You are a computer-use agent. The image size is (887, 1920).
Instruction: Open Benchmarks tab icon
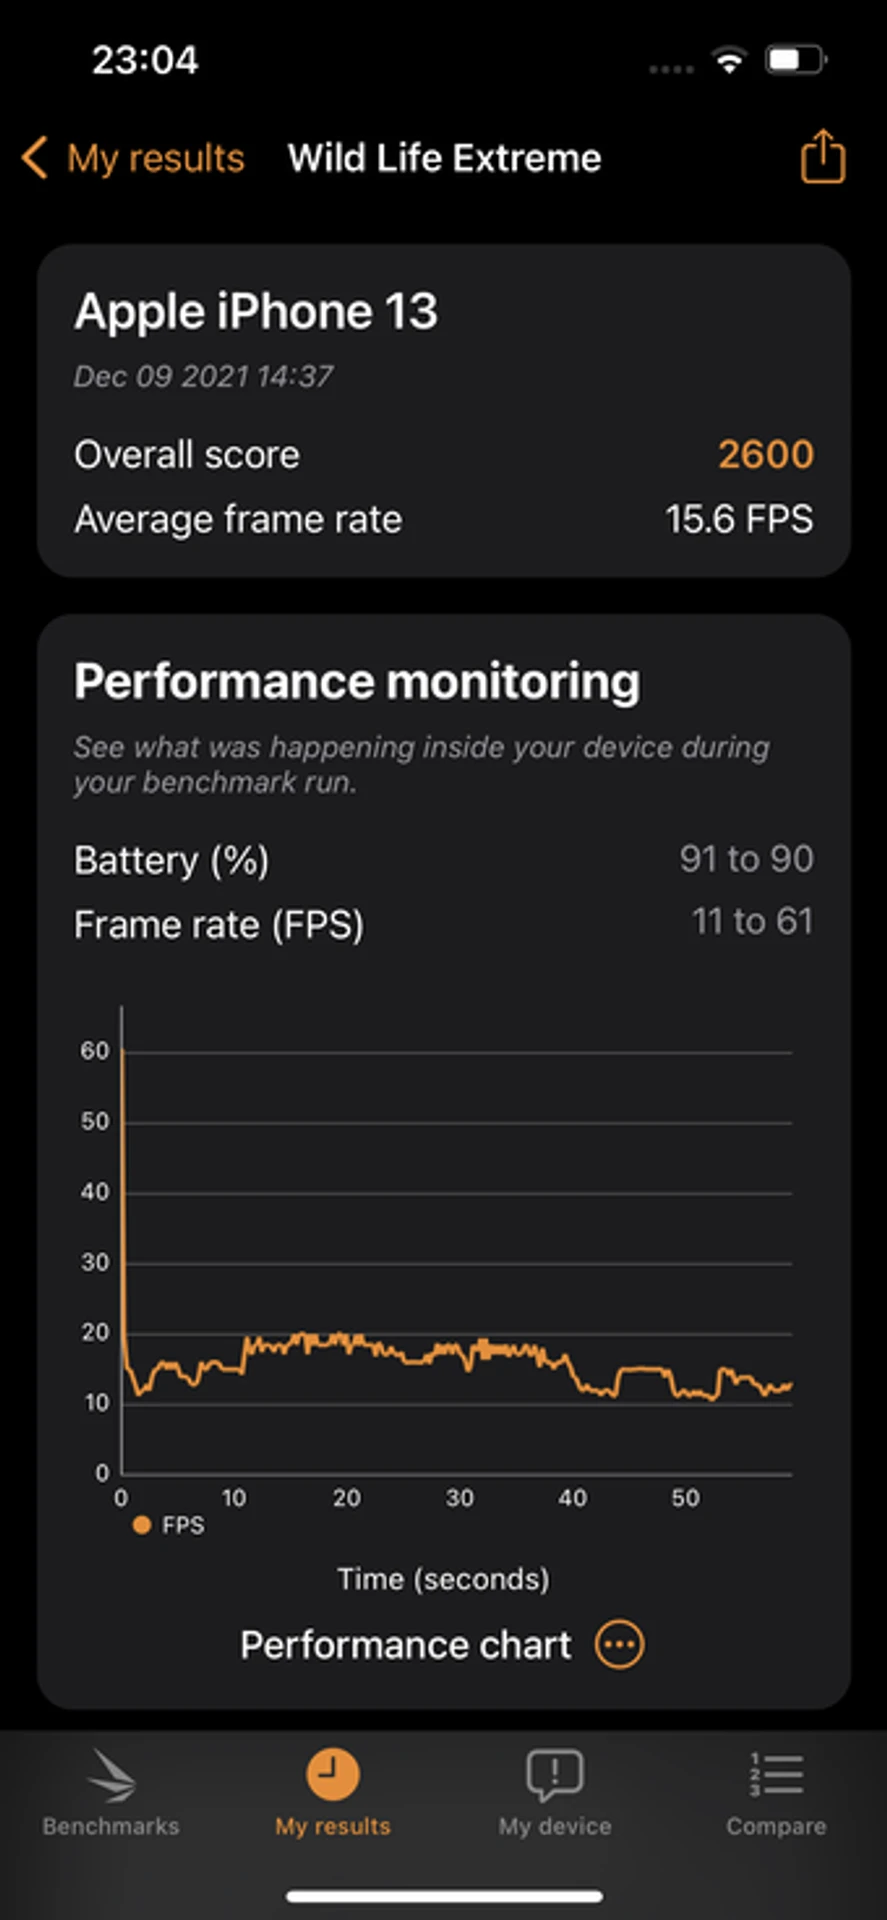point(111,1775)
